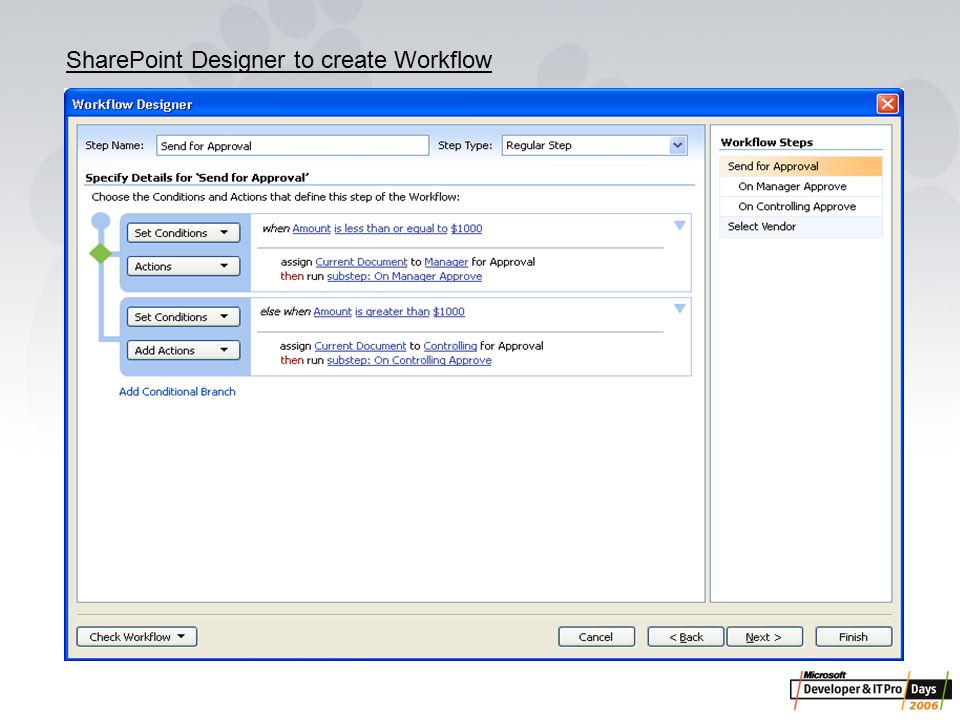Click 'Specify Details for Send for Approval' heading
This screenshot has height=720, width=960.
click(x=197, y=178)
